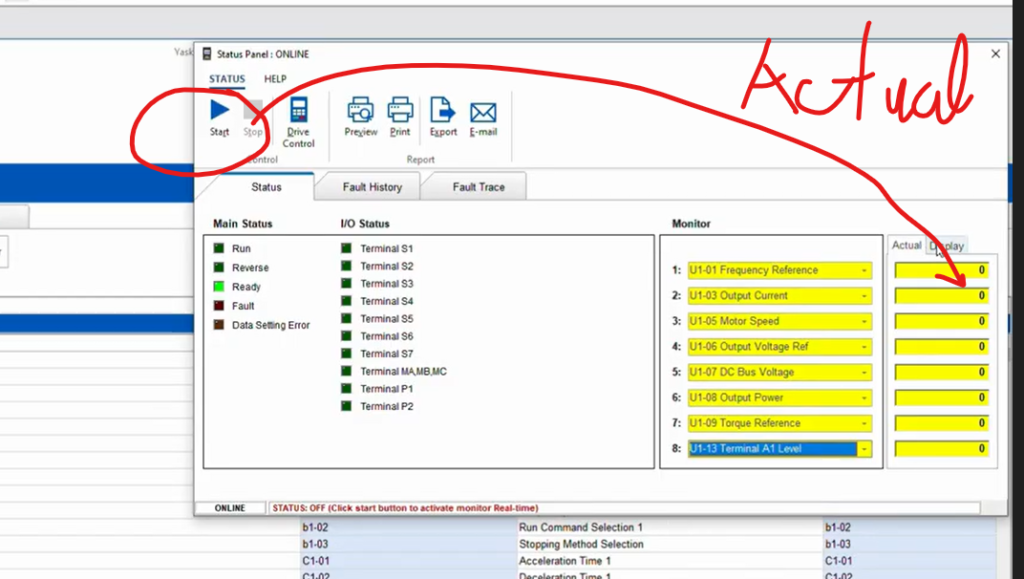The width and height of the screenshot is (1024, 579).
Task: Open the Preview report icon
Action: [360, 110]
